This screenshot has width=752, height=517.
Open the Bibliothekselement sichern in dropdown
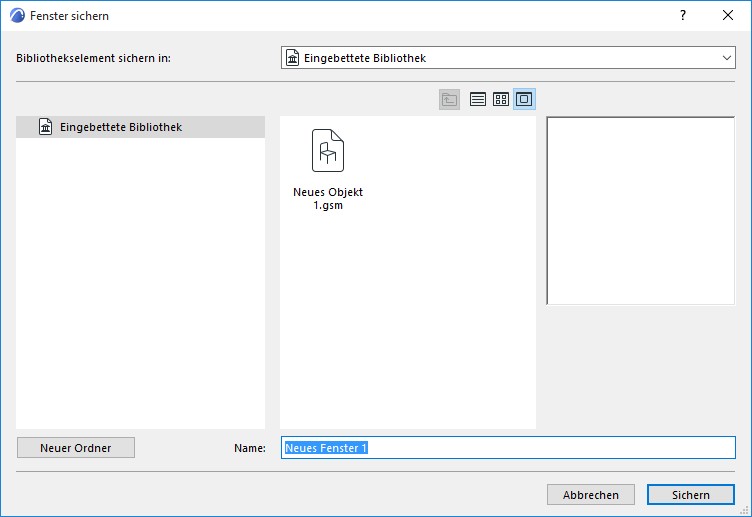point(508,58)
